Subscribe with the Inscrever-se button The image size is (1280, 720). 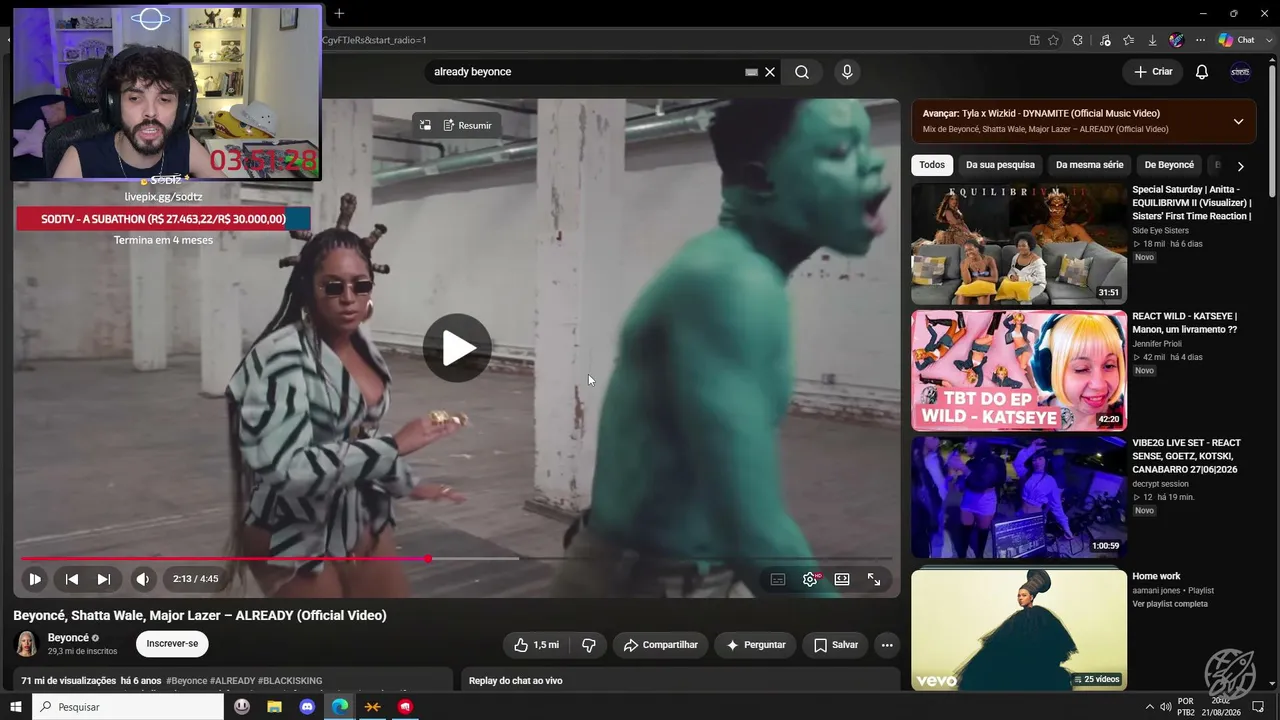click(x=172, y=644)
